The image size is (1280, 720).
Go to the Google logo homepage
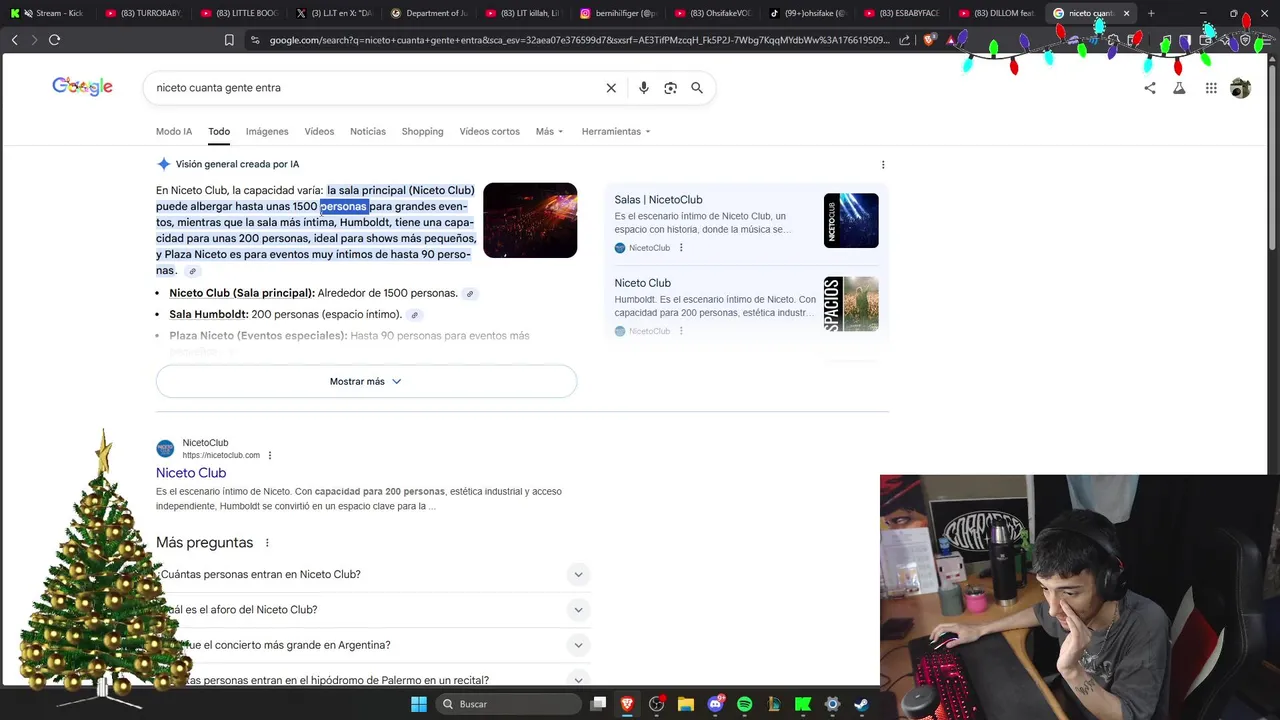click(x=83, y=87)
